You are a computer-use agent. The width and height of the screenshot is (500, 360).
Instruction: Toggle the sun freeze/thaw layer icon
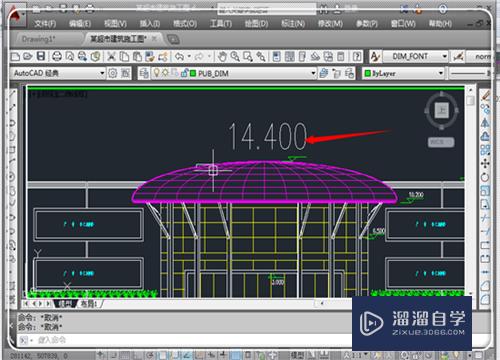point(165,73)
